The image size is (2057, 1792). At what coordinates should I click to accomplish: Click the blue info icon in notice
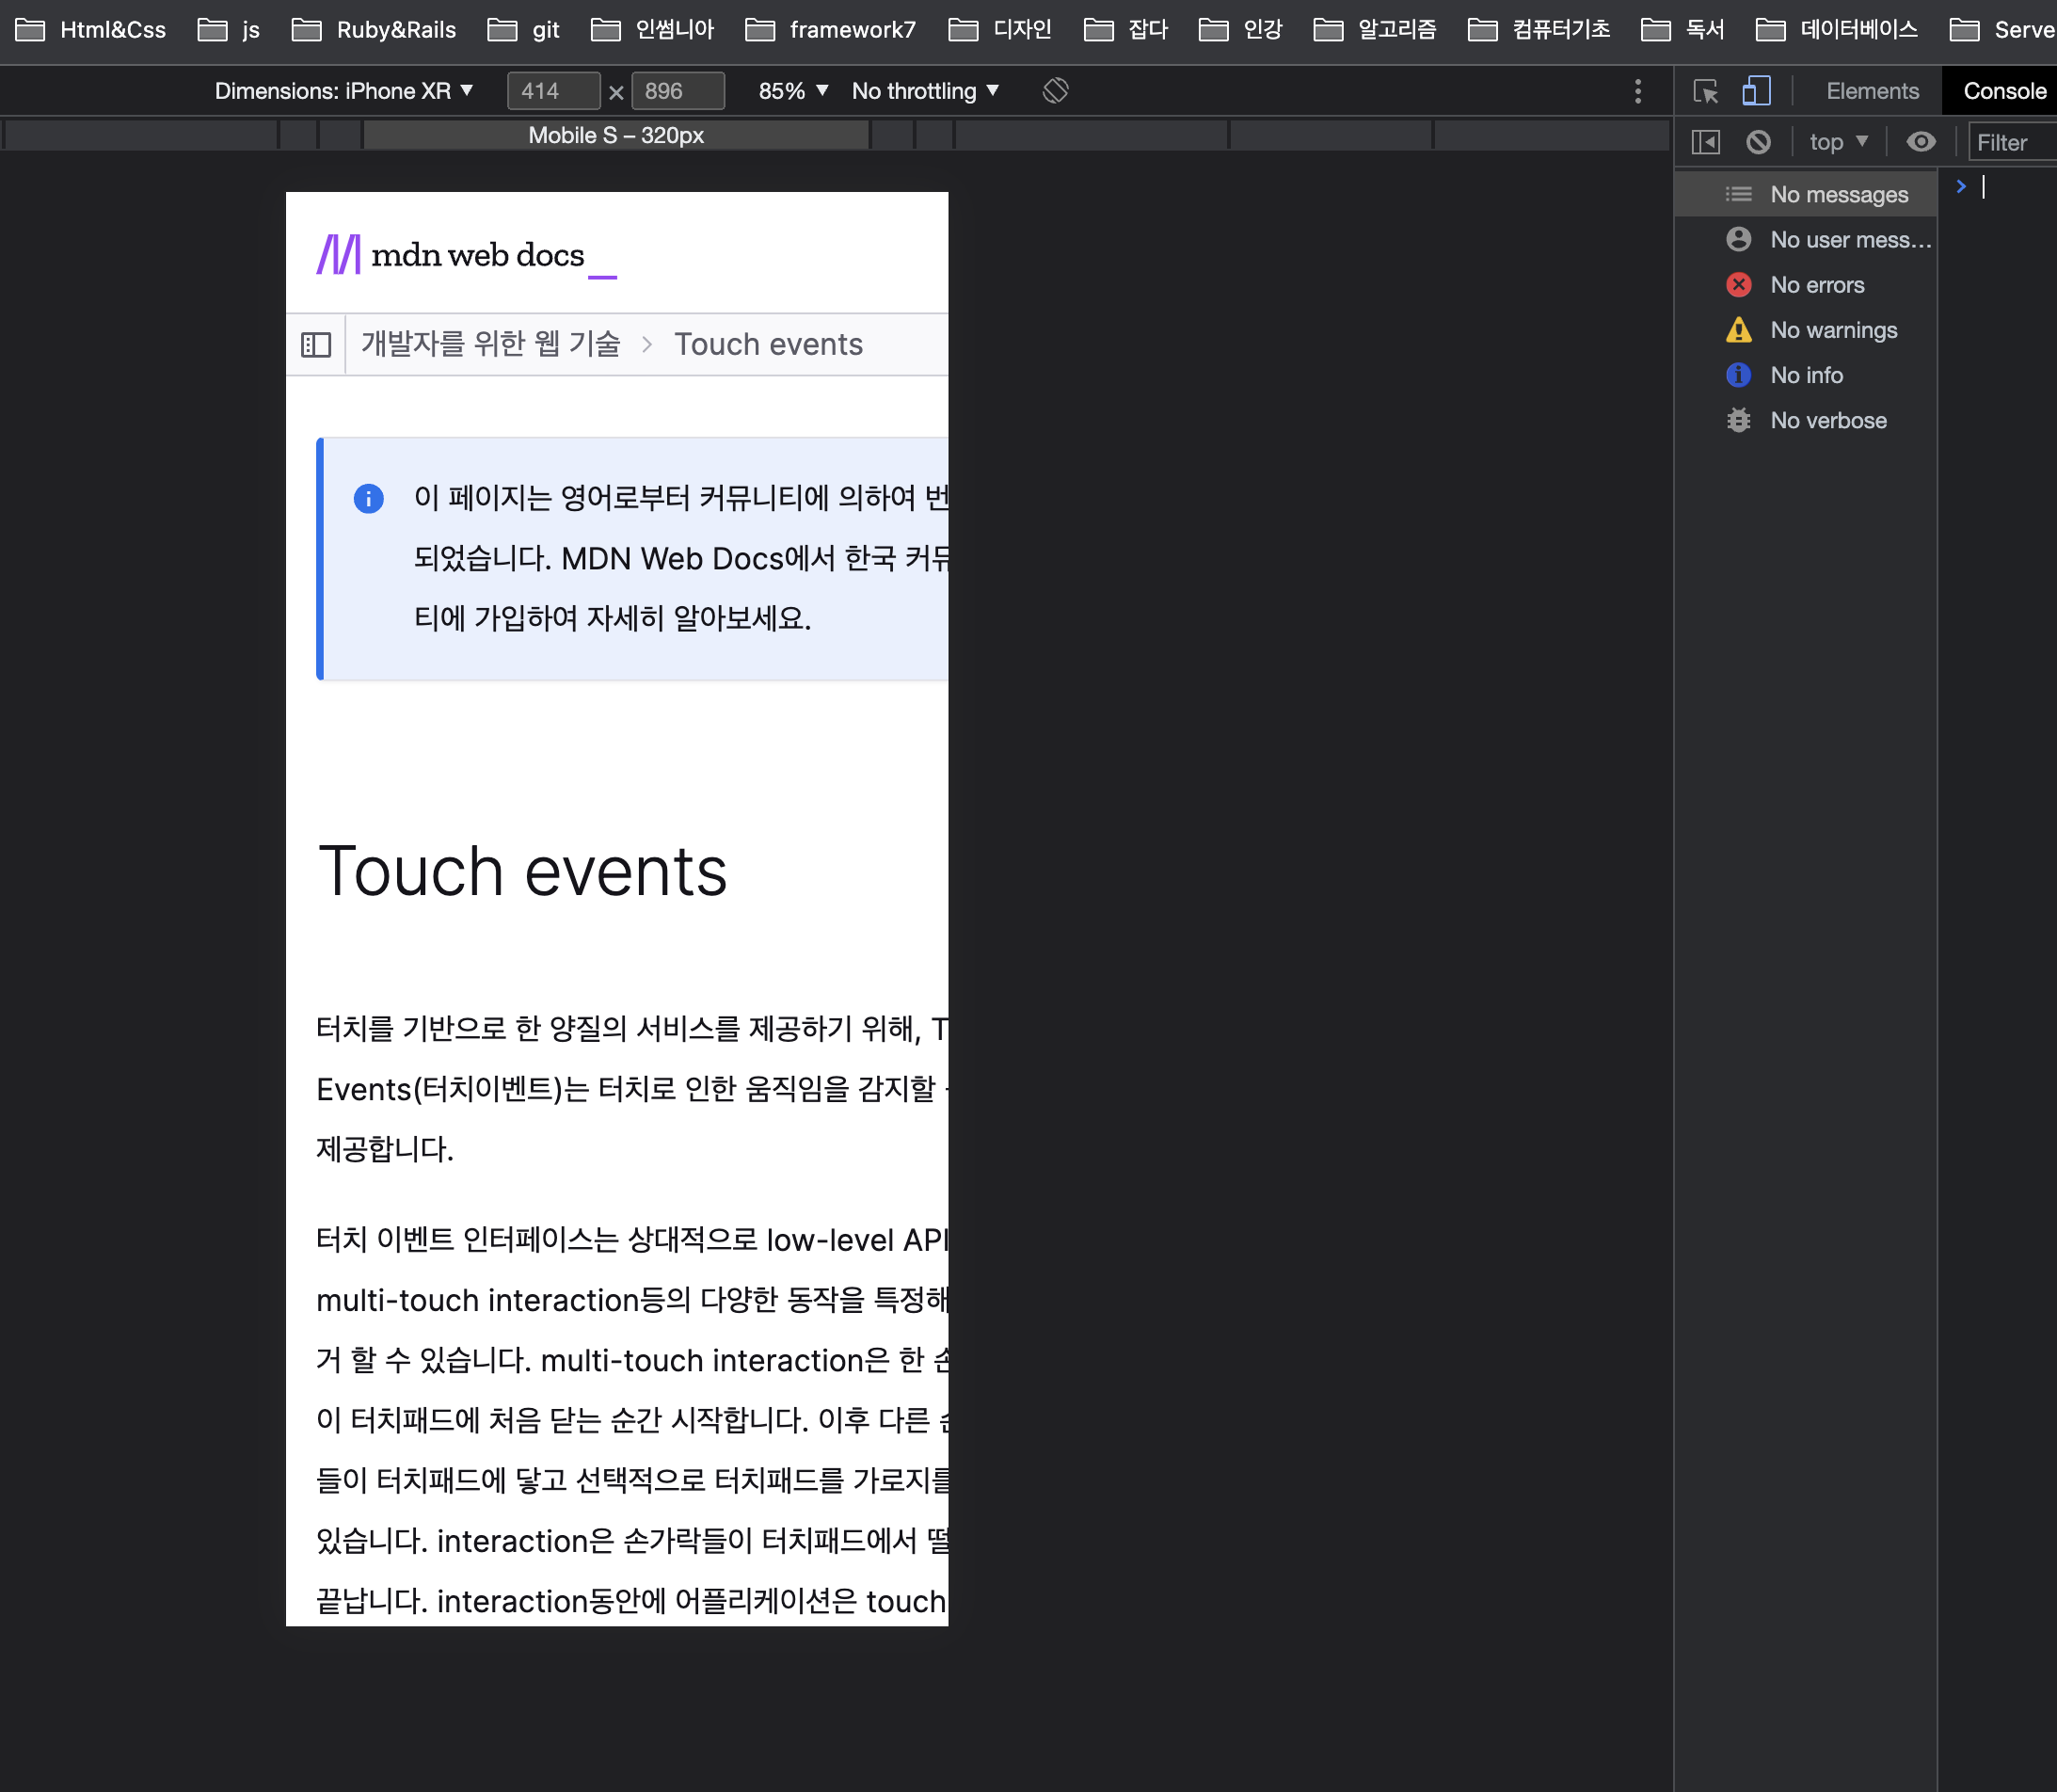(368, 498)
